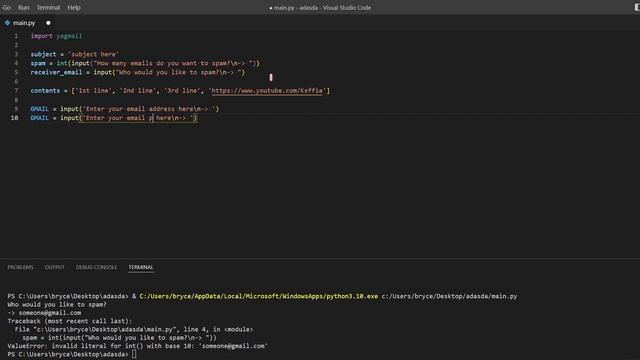Click the 'spam = int(input' code line
Viewport: 640px width, 360px height.
[x=145, y=63]
